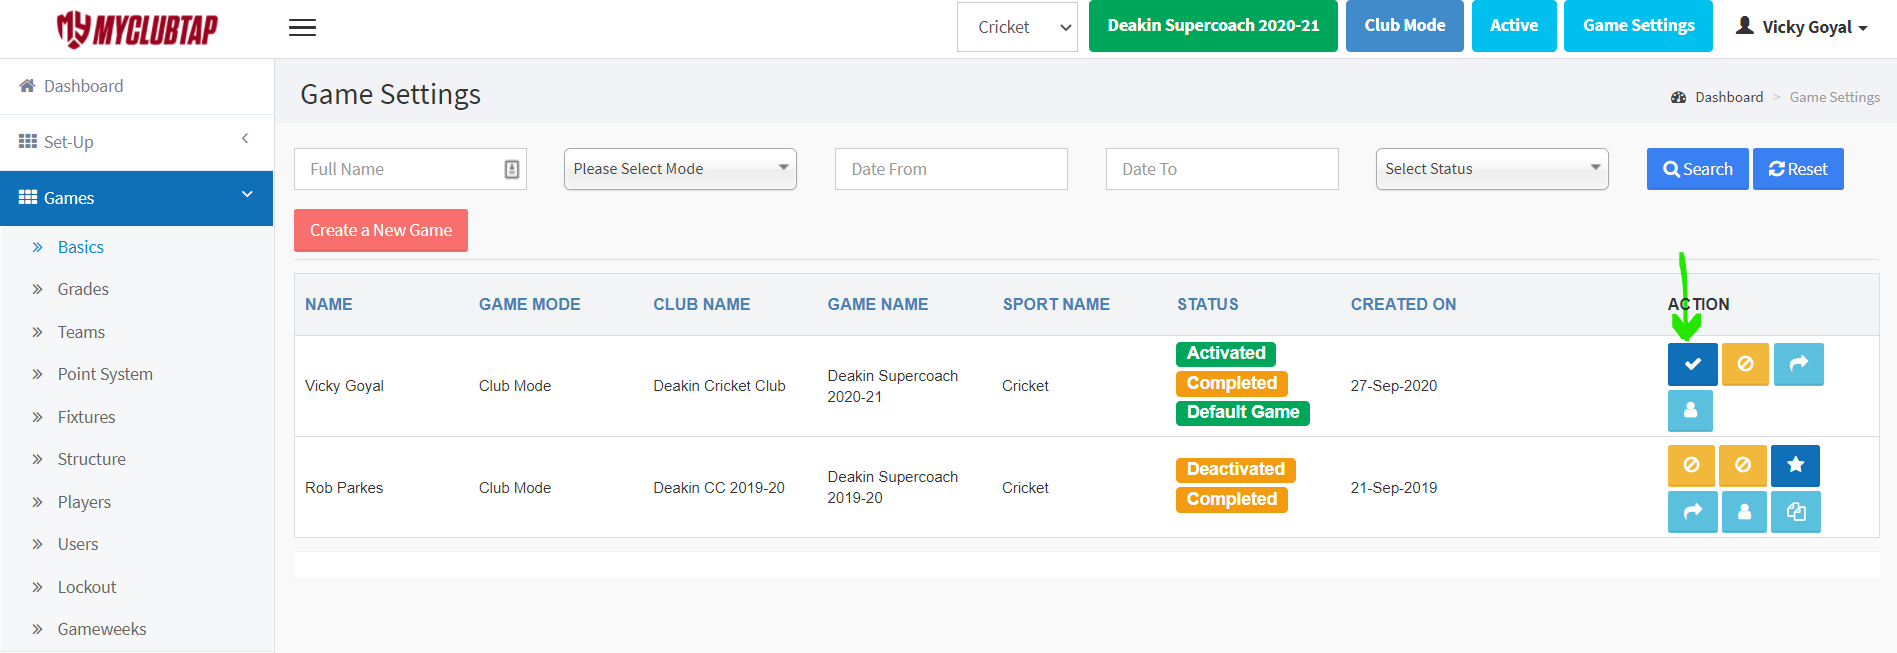Screen dimensions: 1897x653
Task: Sort by the GAME MODE column header
Action: 530,304
